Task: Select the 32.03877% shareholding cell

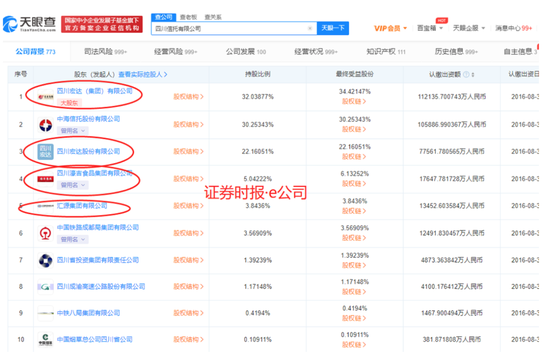Action: coord(258,96)
